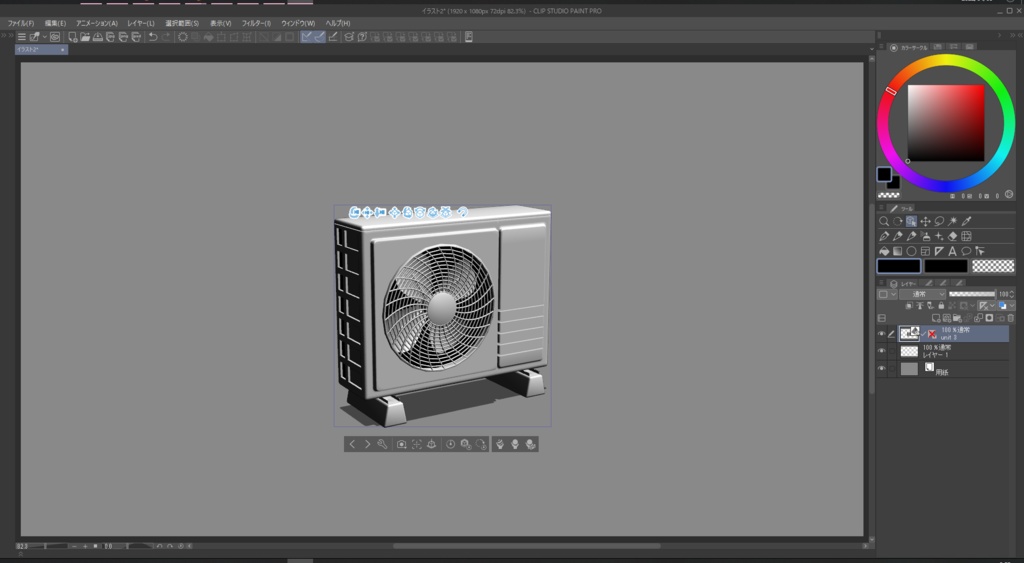1024x563 pixels.
Task: Select next 3D object arrow
Action: point(367,444)
